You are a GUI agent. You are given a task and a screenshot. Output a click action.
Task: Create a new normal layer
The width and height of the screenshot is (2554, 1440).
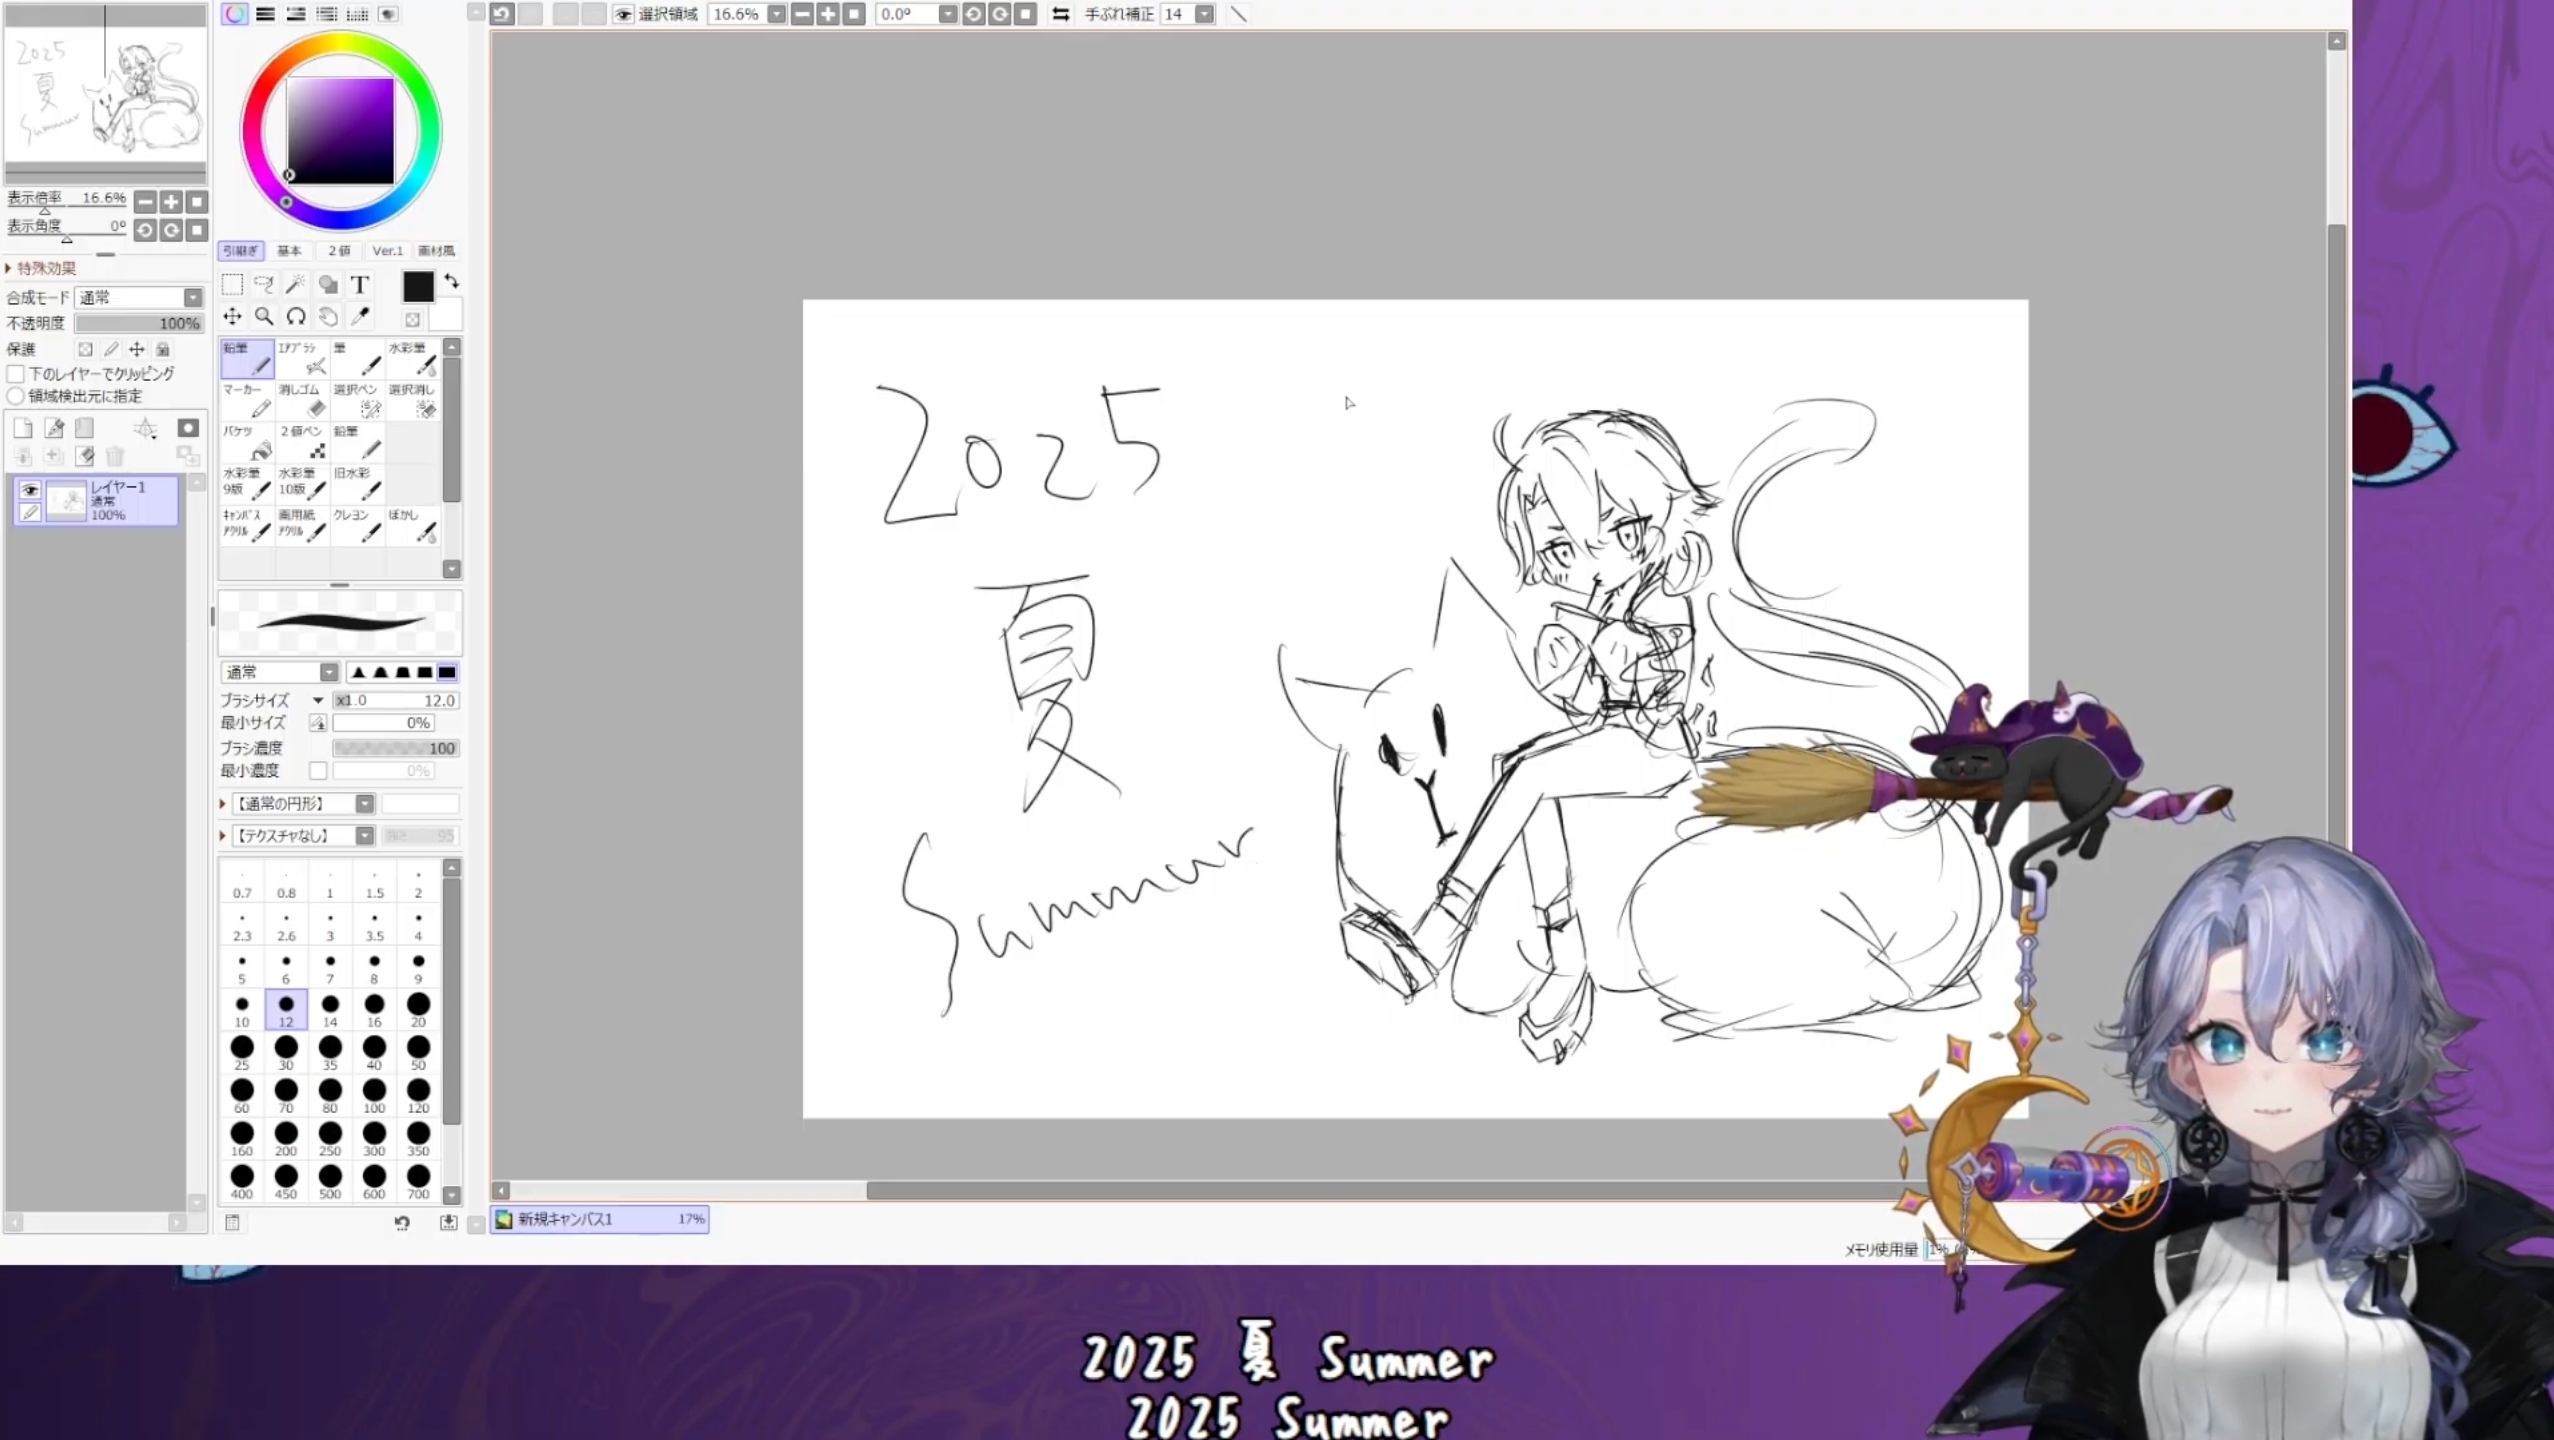23,429
